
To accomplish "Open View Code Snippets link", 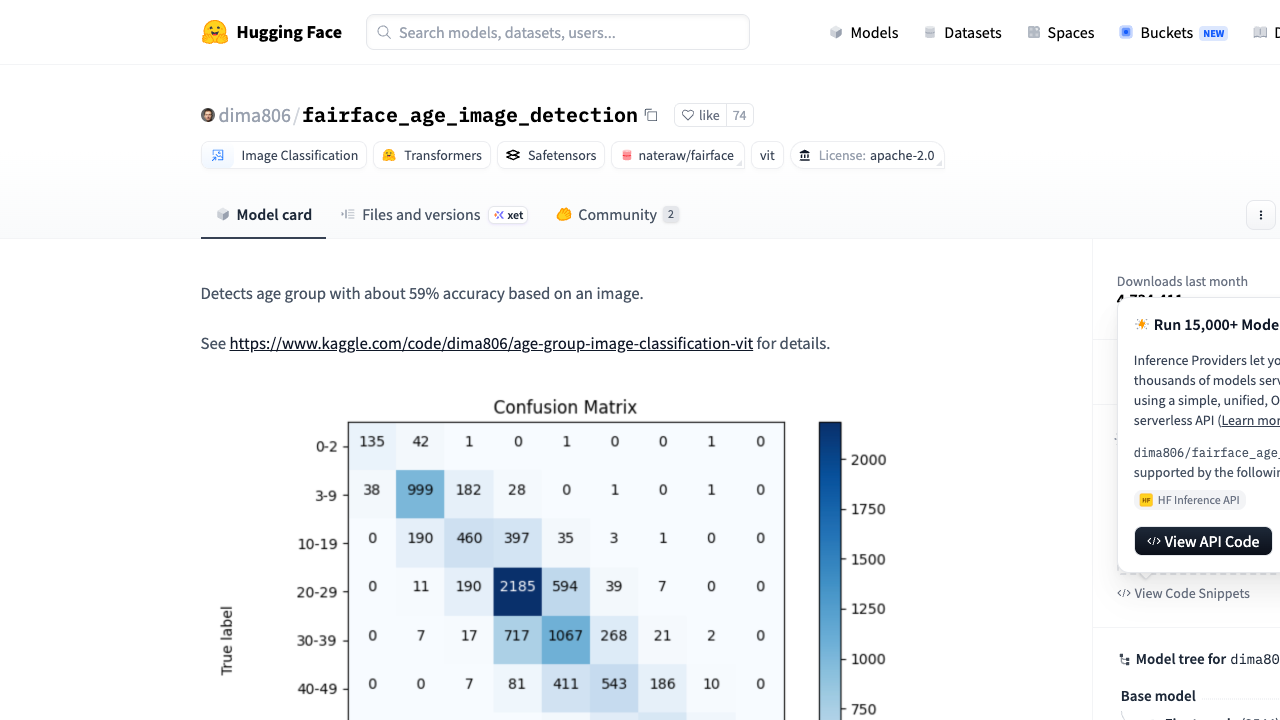I will (x=1183, y=593).
